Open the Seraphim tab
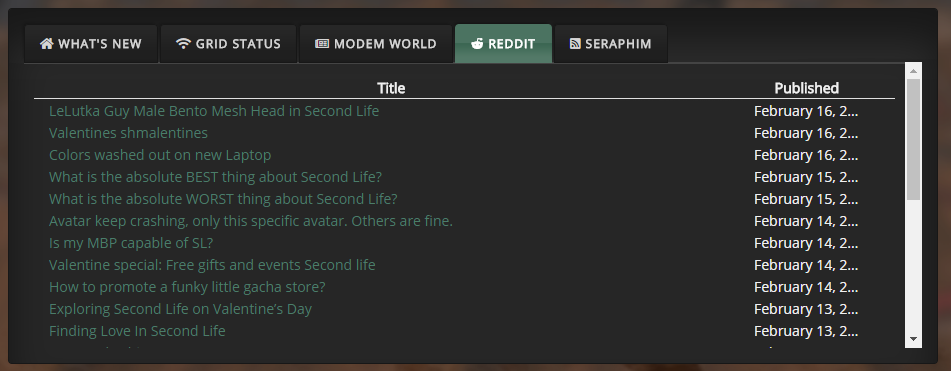This screenshot has width=951, height=371. point(611,44)
